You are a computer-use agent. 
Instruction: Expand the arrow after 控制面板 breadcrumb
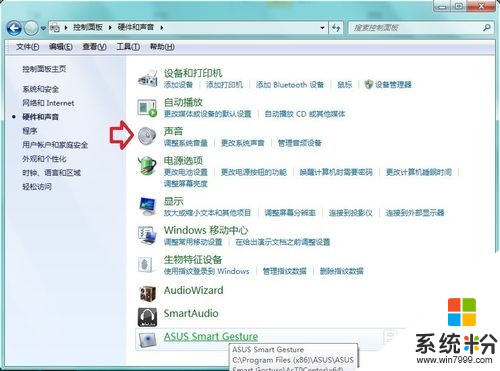110,28
